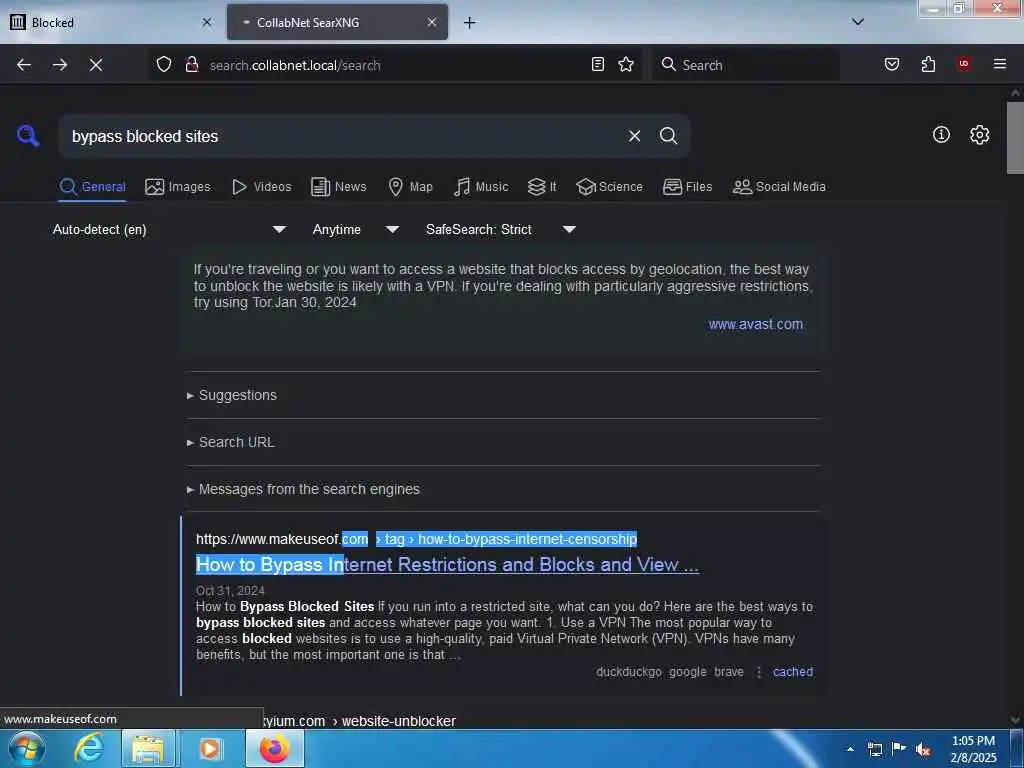Click in the bypass blocked sites search box

coord(343,136)
